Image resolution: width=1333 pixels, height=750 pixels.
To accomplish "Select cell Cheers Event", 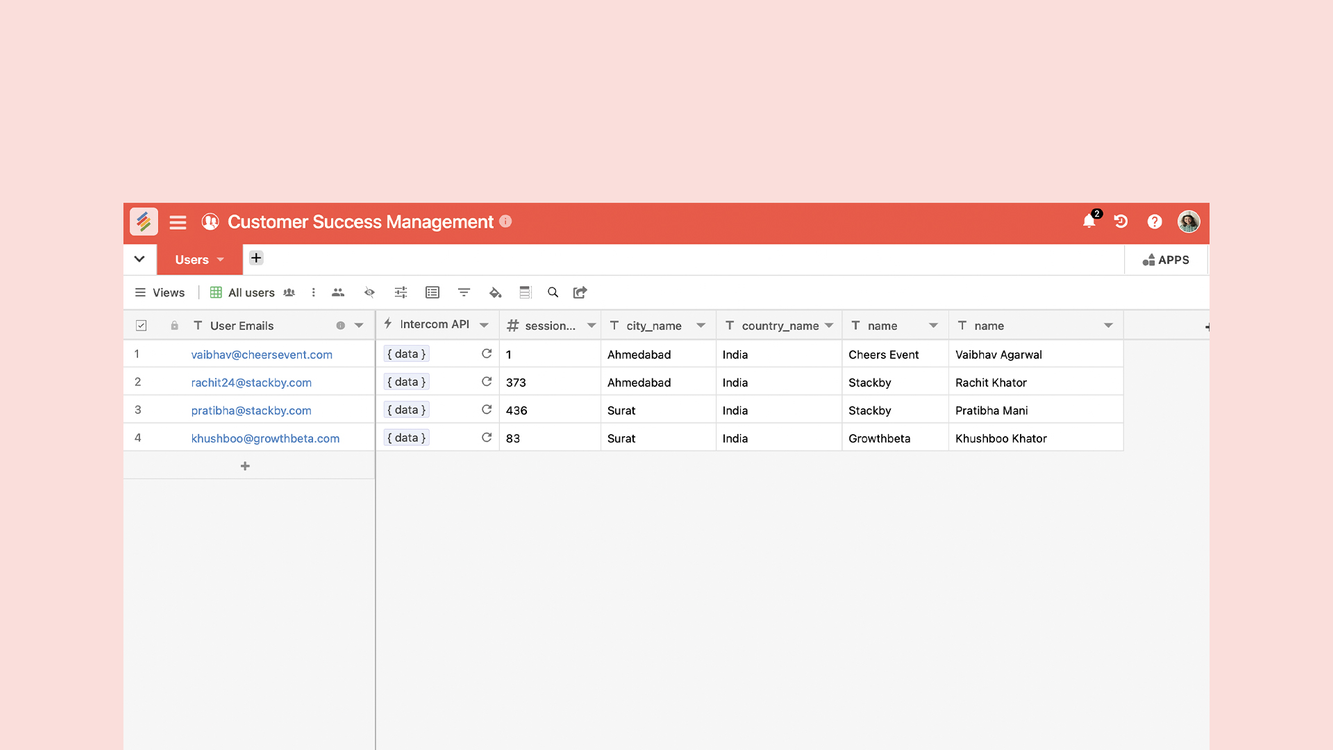I will tap(895, 355).
